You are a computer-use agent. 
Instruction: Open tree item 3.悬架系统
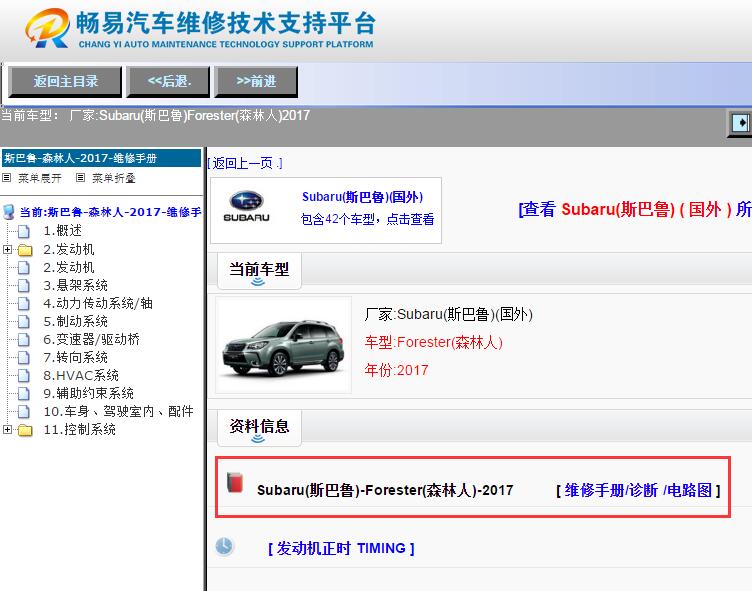tap(75, 285)
